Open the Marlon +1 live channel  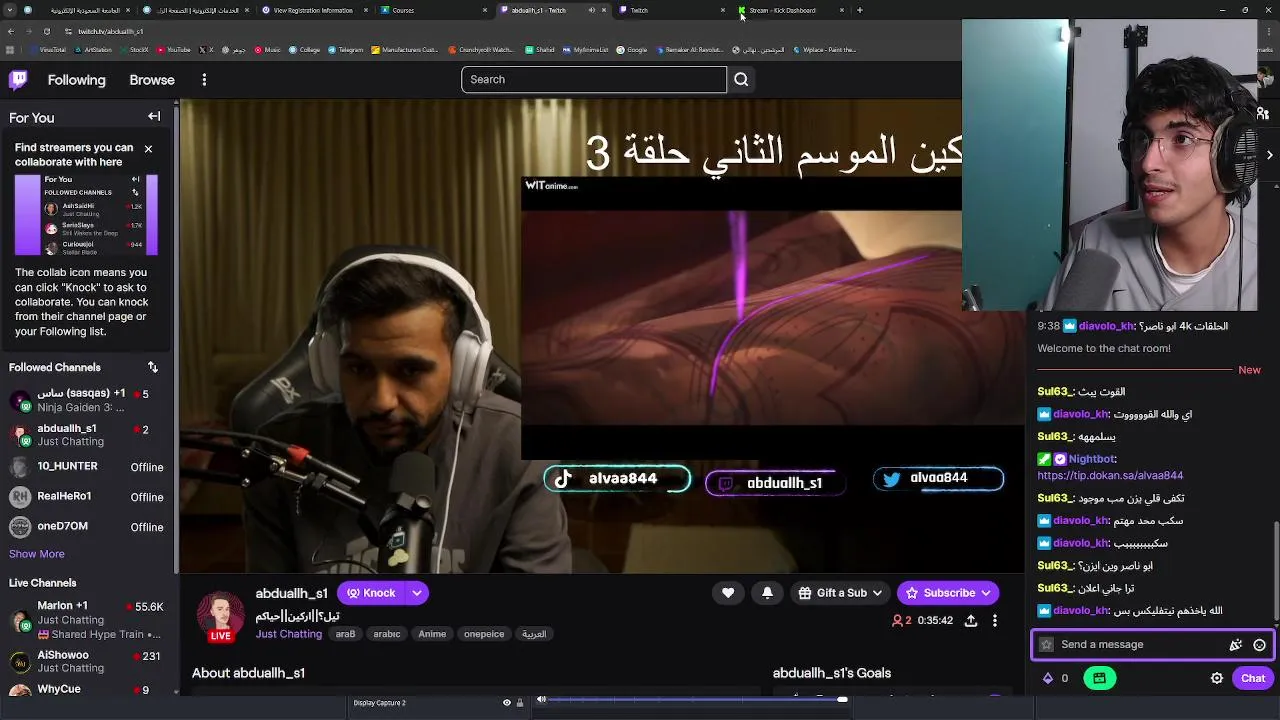[87, 620]
